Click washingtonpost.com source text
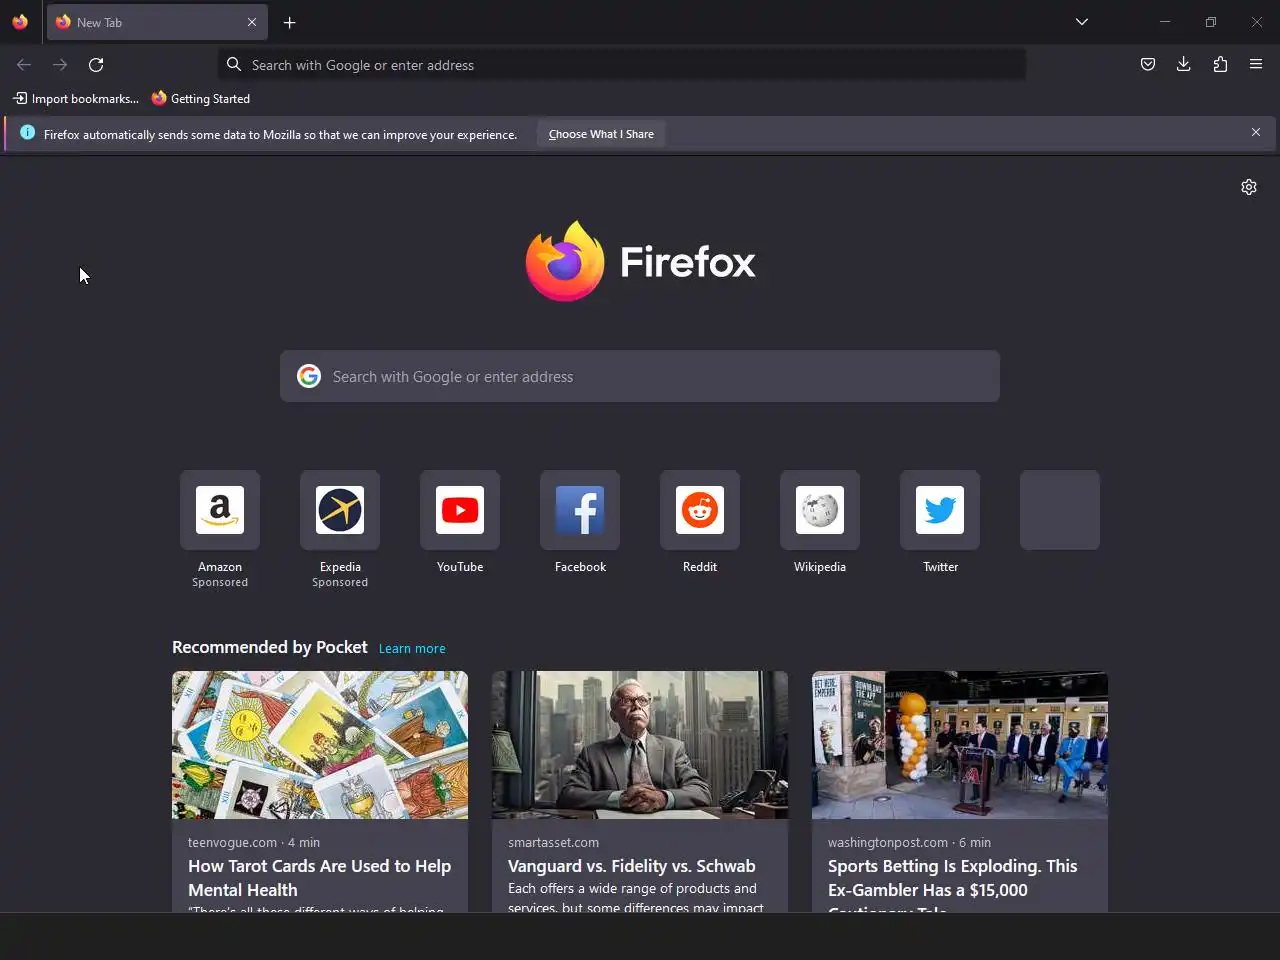This screenshot has height=960, width=1280. pyautogui.click(x=888, y=842)
